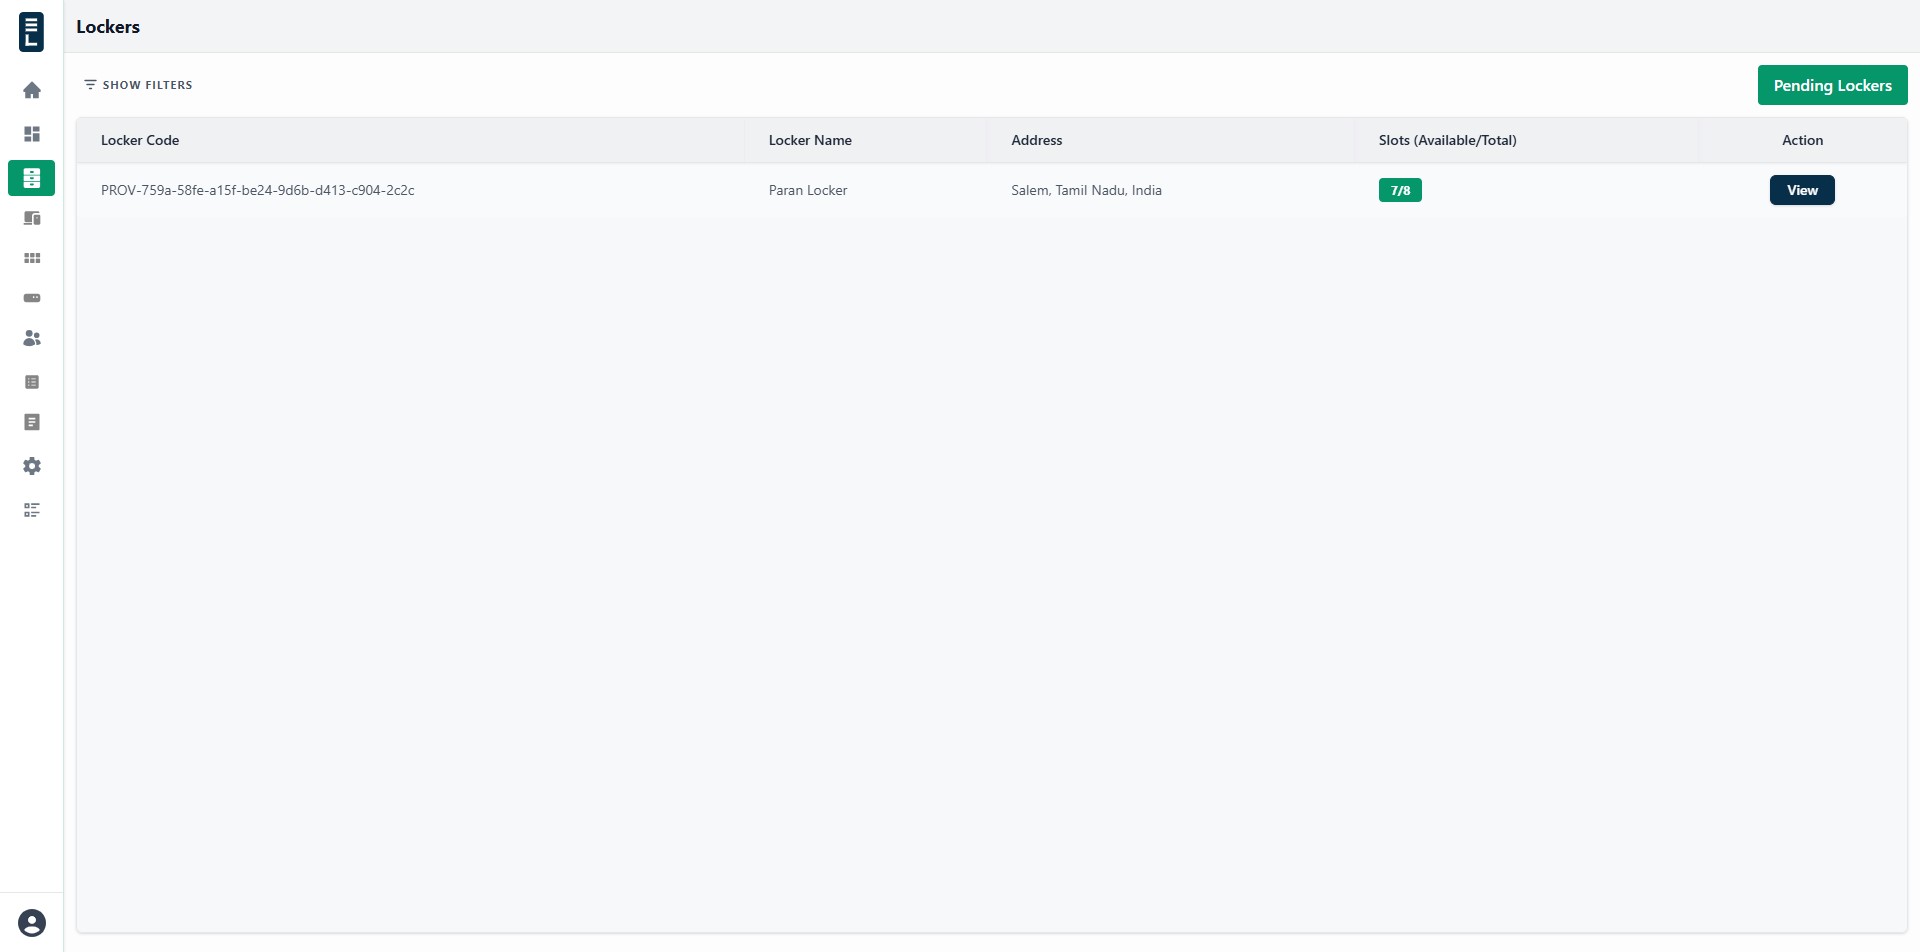Click the Action column header
Screen dimensions: 1920x952
pos(1802,140)
